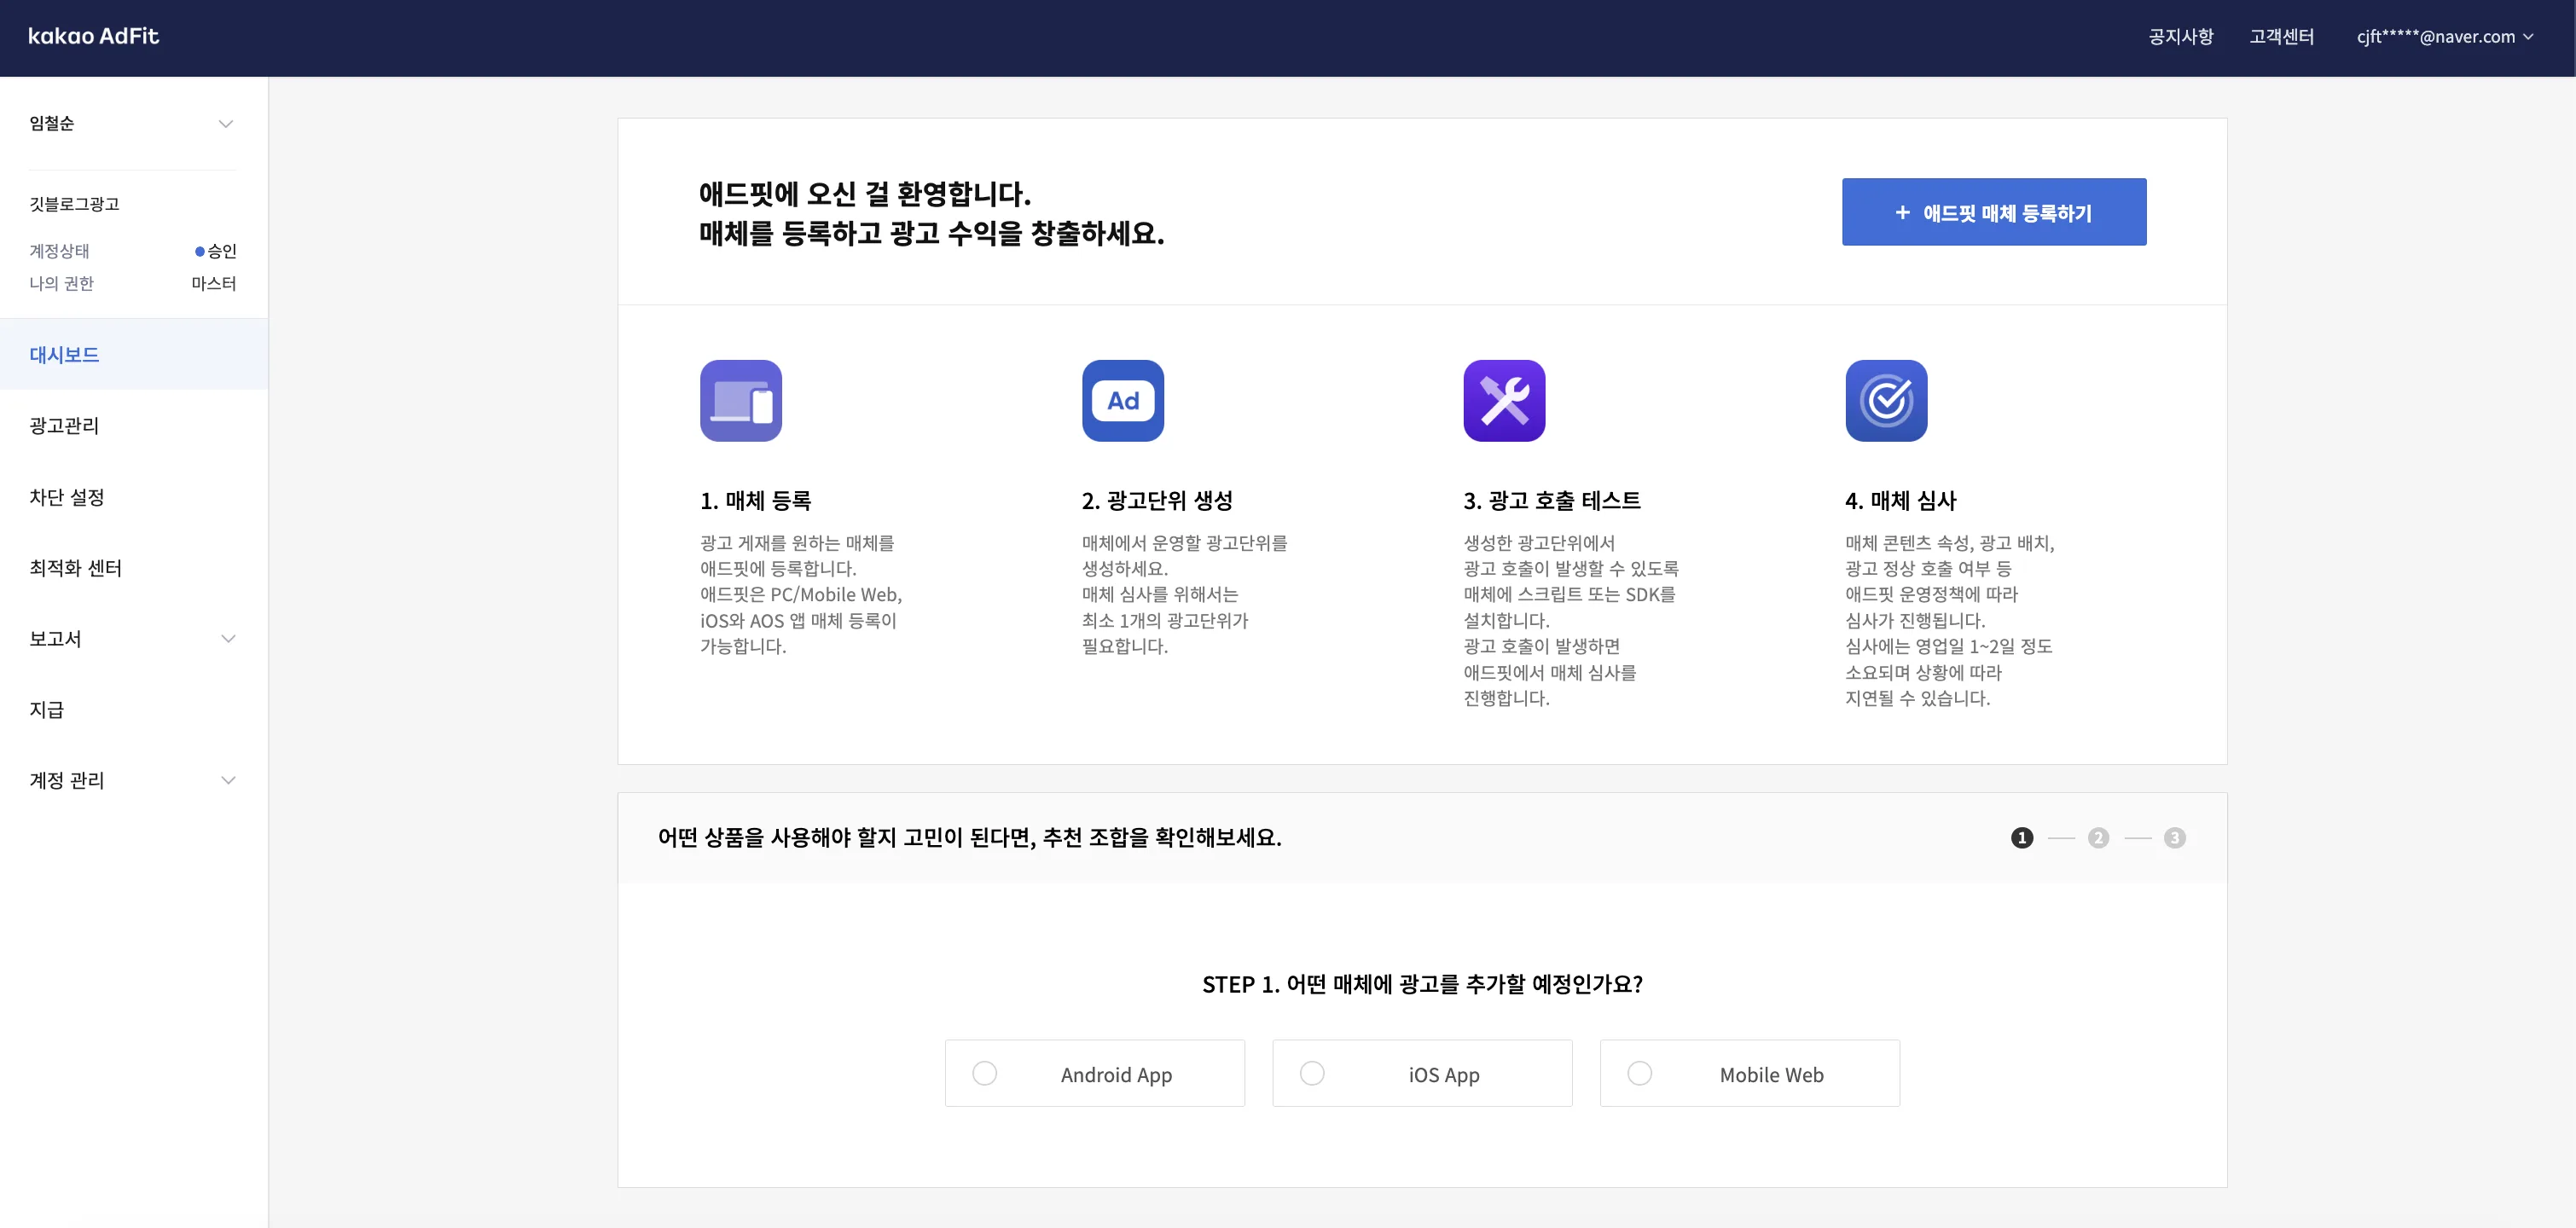The image size is (2576, 1228).
Task: Click the 애드핏 매체 등록하기 button
Action: (1994, 212)
